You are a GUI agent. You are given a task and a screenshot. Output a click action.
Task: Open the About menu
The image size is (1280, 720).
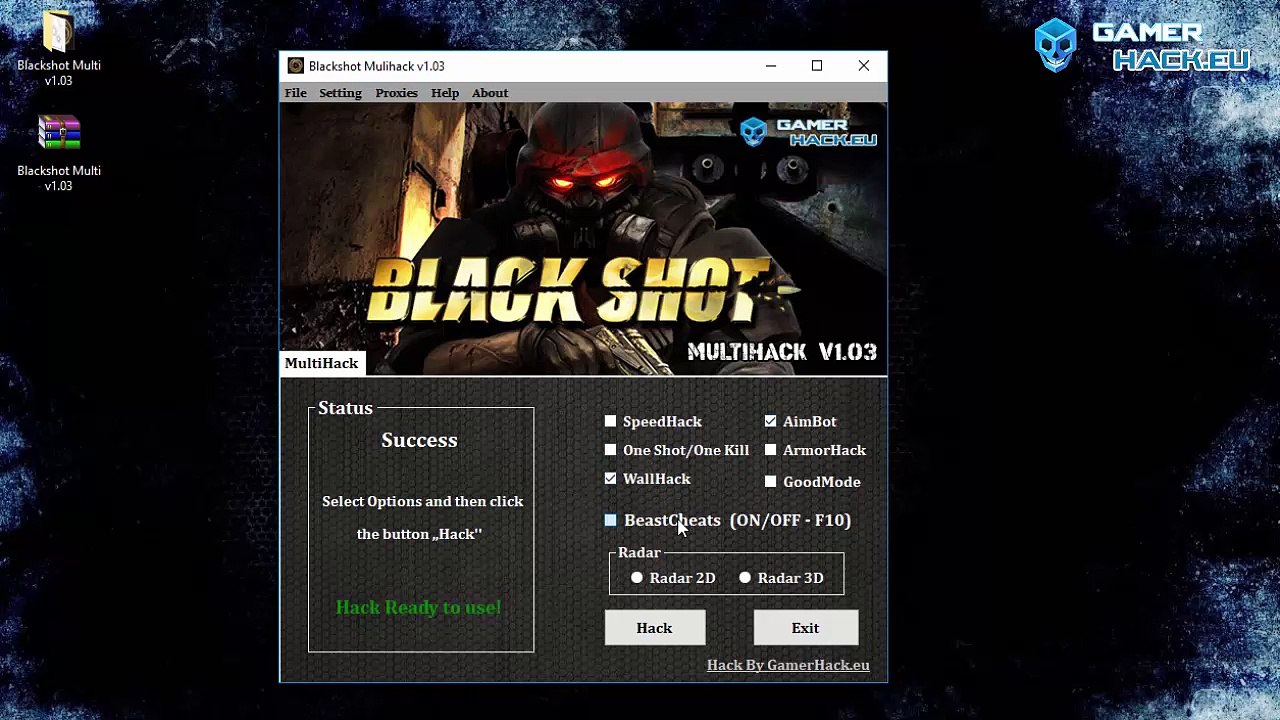click(x=490, y=93)
